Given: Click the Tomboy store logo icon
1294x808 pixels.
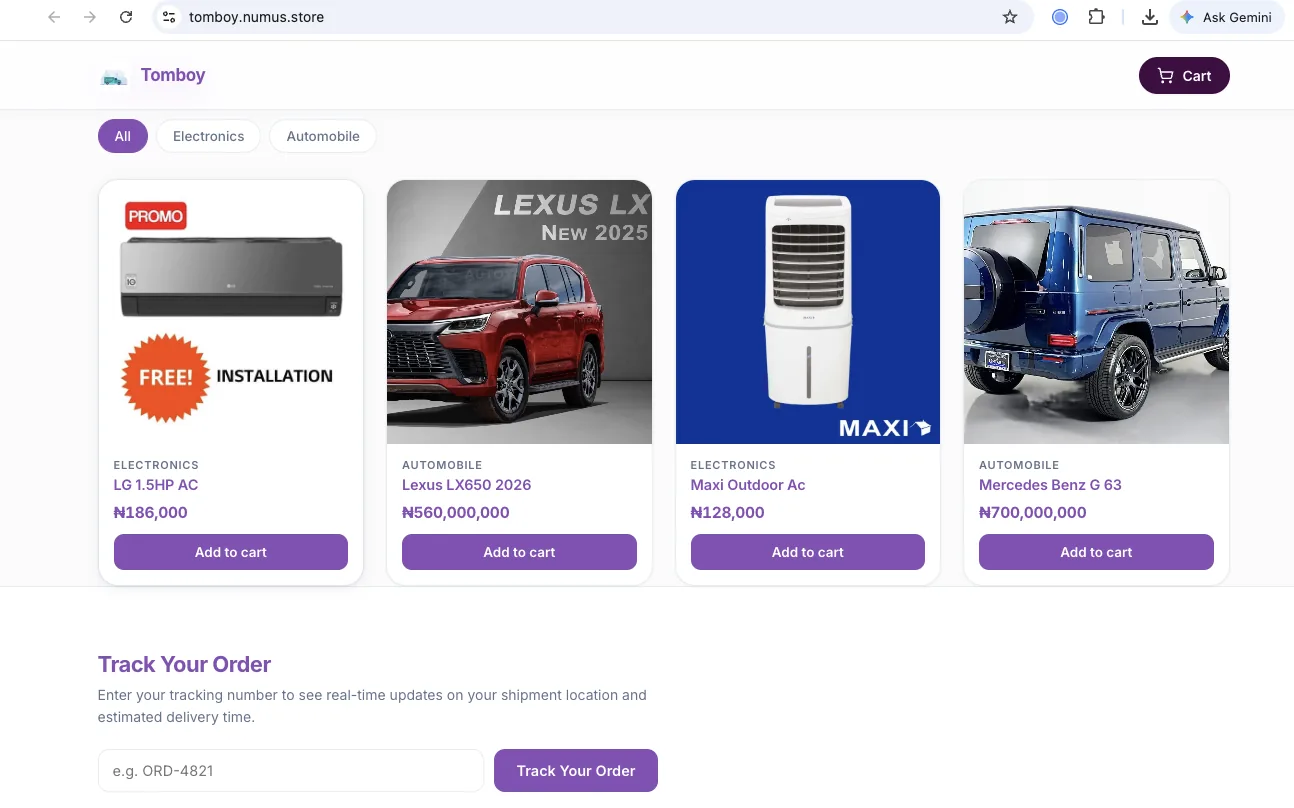Looking at the screenshot, I should coord(114,76).
